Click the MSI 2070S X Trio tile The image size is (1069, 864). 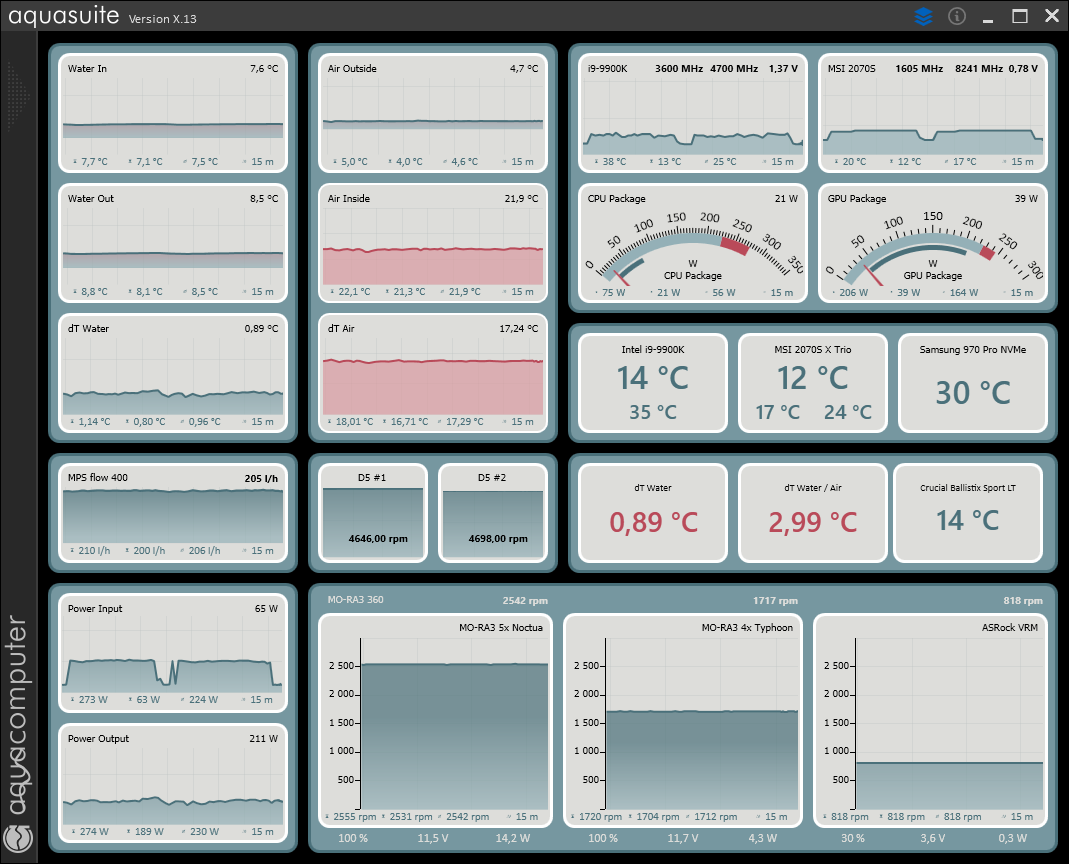[813, 383]
